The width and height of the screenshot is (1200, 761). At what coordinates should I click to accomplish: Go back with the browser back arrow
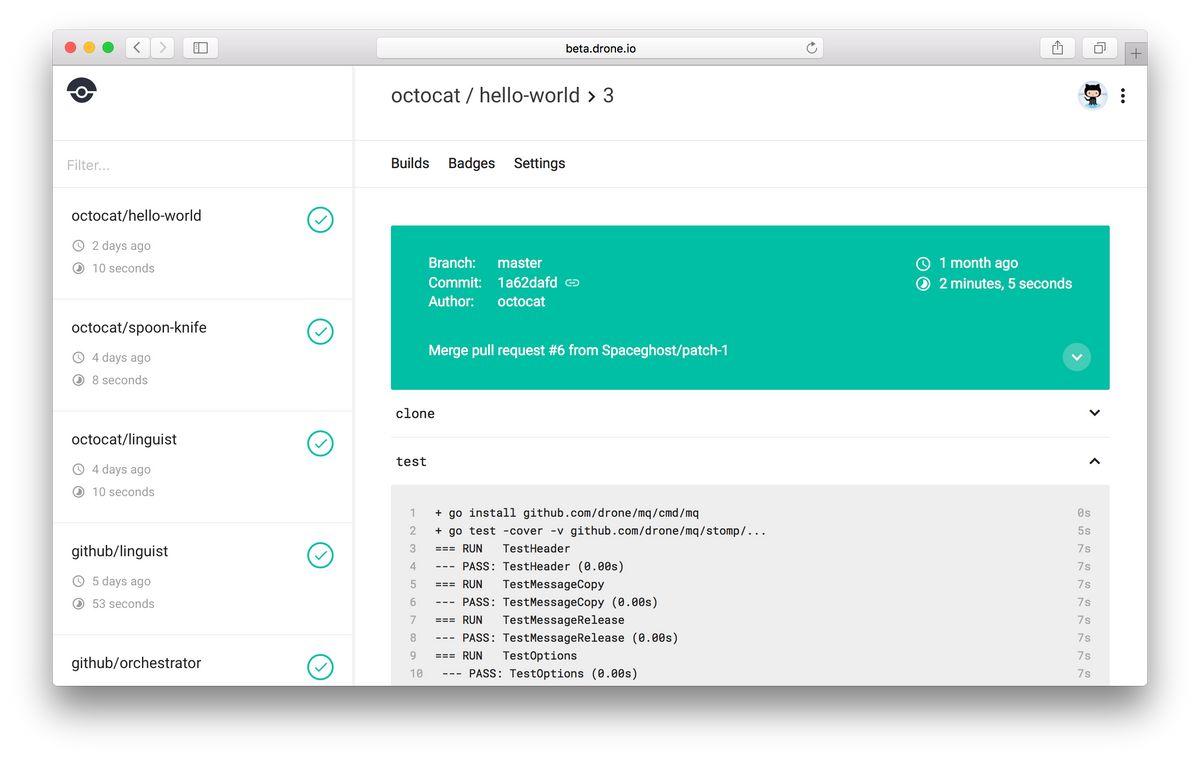pyautogui.click(x=137, y=47)
